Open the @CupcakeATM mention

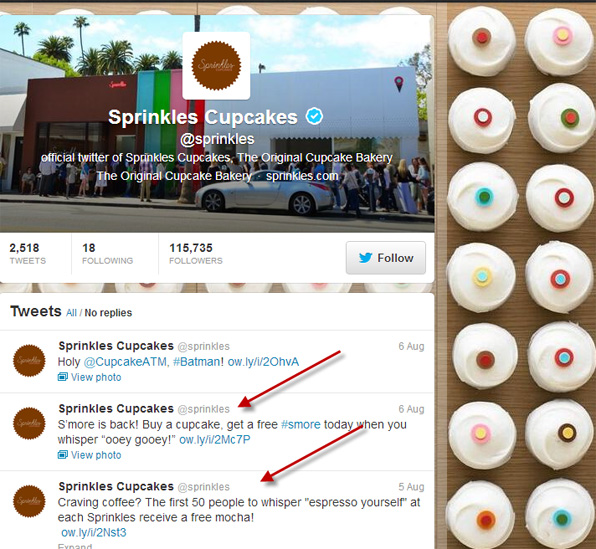(125, 362)
